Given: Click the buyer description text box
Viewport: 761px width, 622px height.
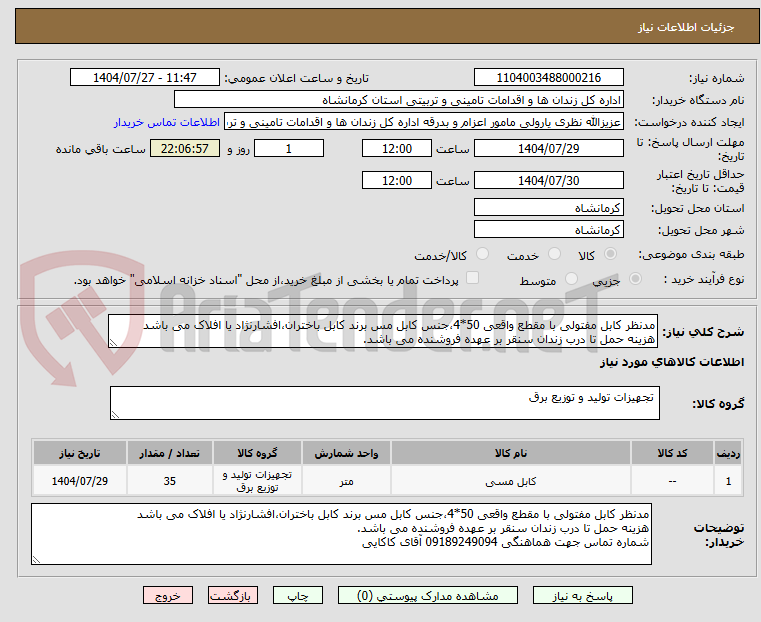Looking at the screenshot, I should coord(383,532).
